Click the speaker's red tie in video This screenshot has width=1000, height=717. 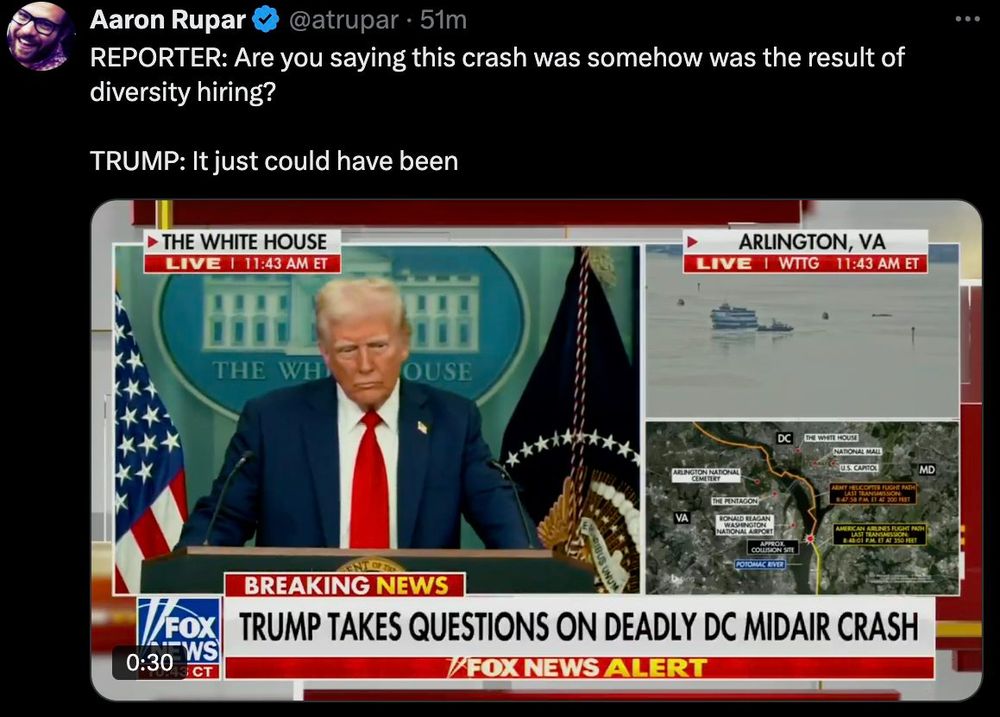[x=369, y=480]
